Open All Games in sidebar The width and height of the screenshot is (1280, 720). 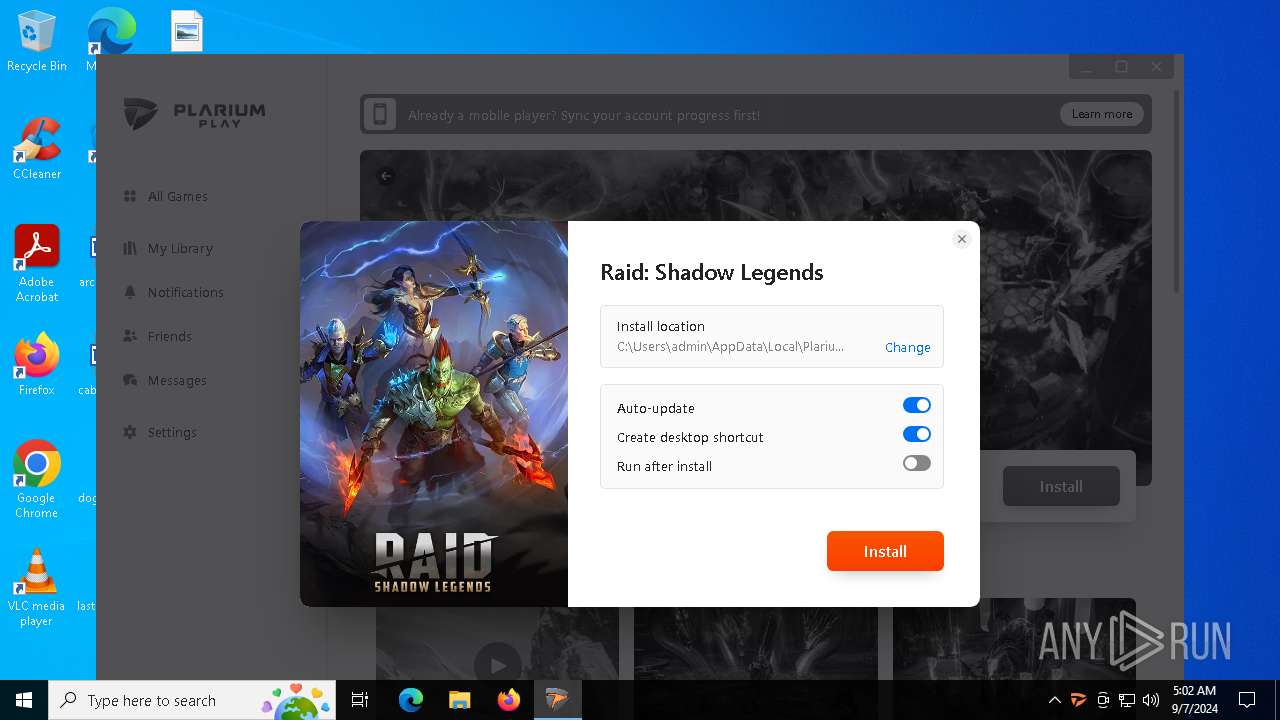pos(177,196)
